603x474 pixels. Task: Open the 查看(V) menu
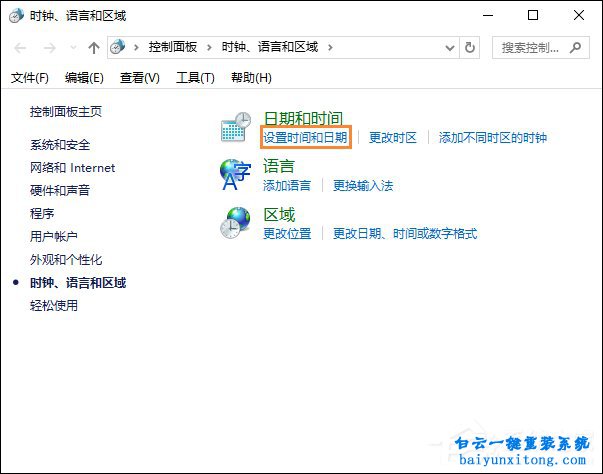[140, 78]
